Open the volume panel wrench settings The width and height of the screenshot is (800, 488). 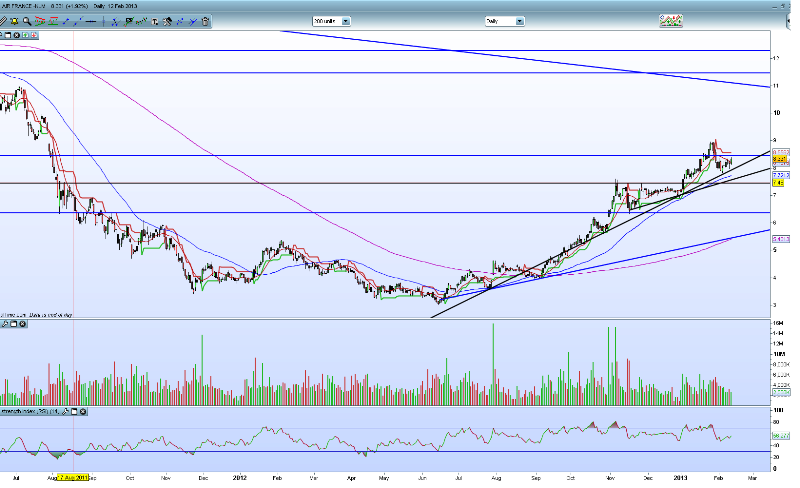click(5, 324)
